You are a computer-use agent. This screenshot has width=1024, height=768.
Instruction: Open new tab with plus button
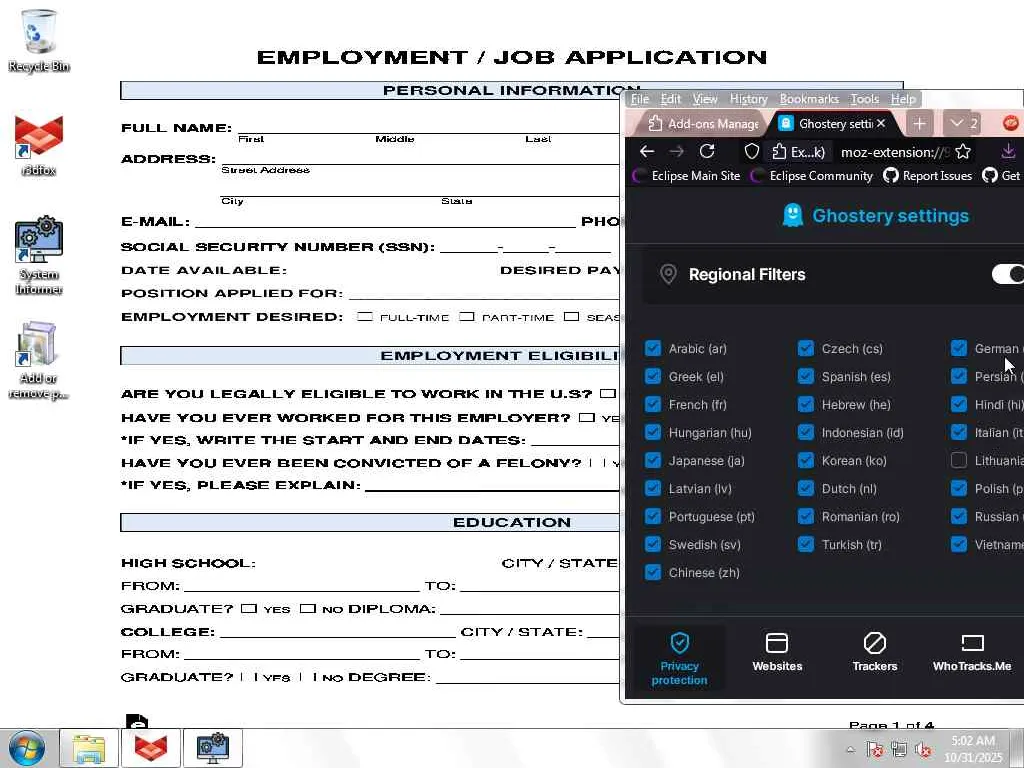click(x=919, y=123)
